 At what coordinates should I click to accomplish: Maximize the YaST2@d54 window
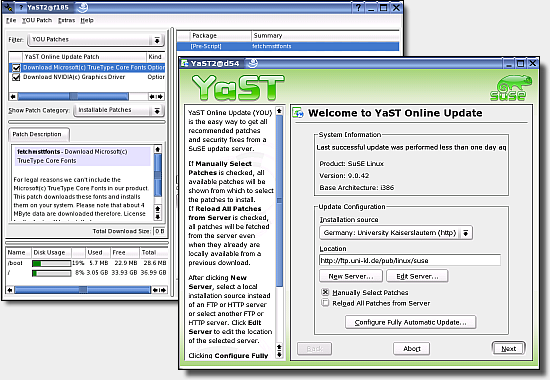pyautogui.click(x=521, y=64)
